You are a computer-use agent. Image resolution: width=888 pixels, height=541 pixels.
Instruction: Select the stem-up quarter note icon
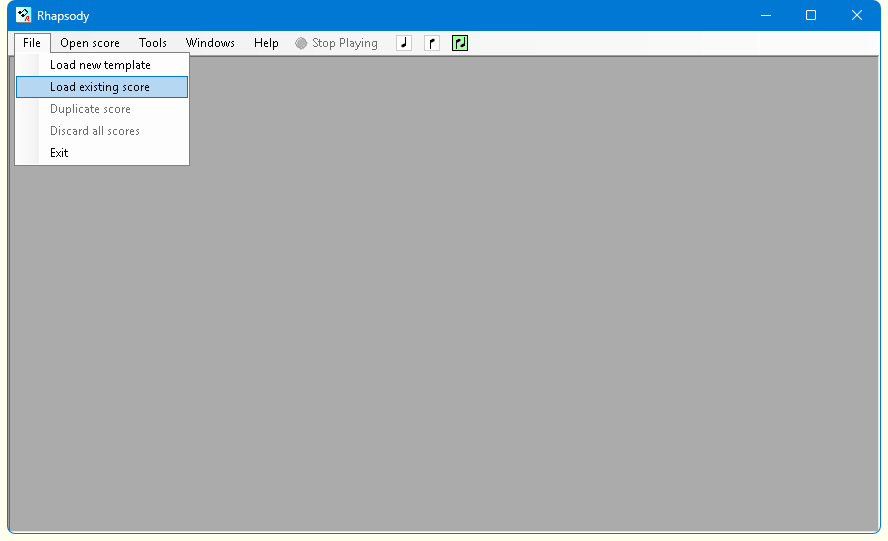click(404, 43)
